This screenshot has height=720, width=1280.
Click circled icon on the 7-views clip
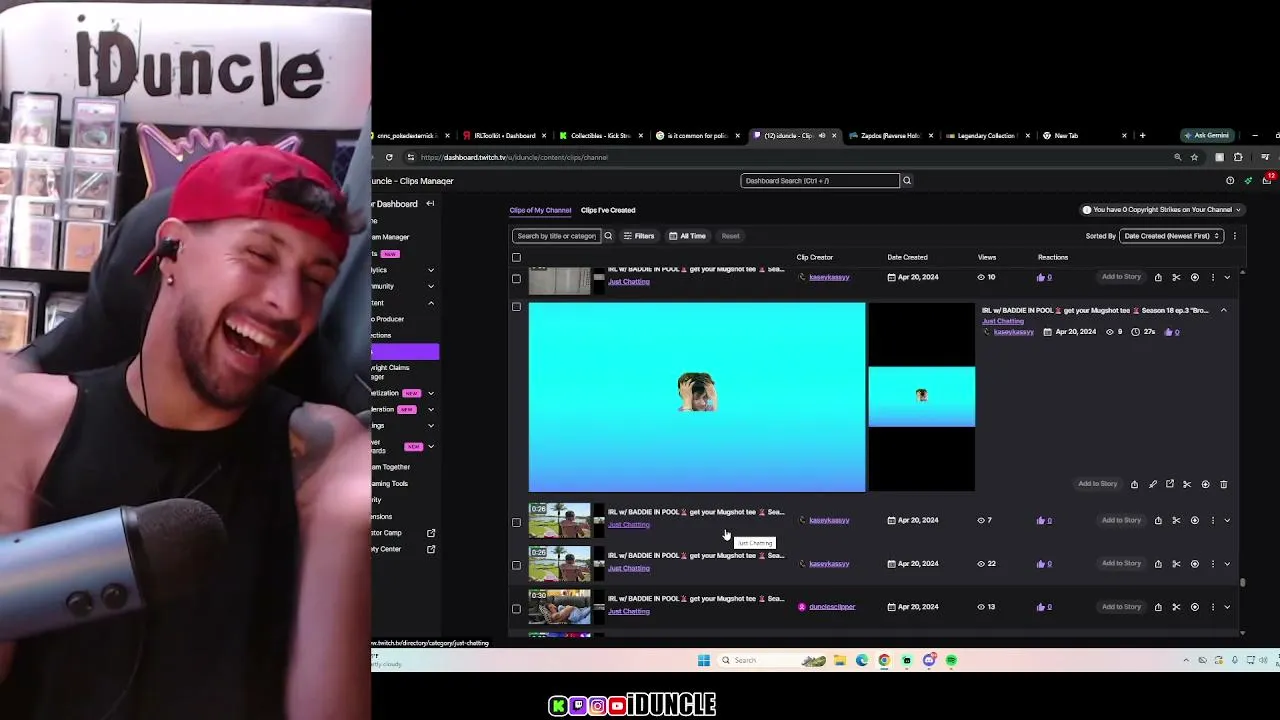point(1194,520)
